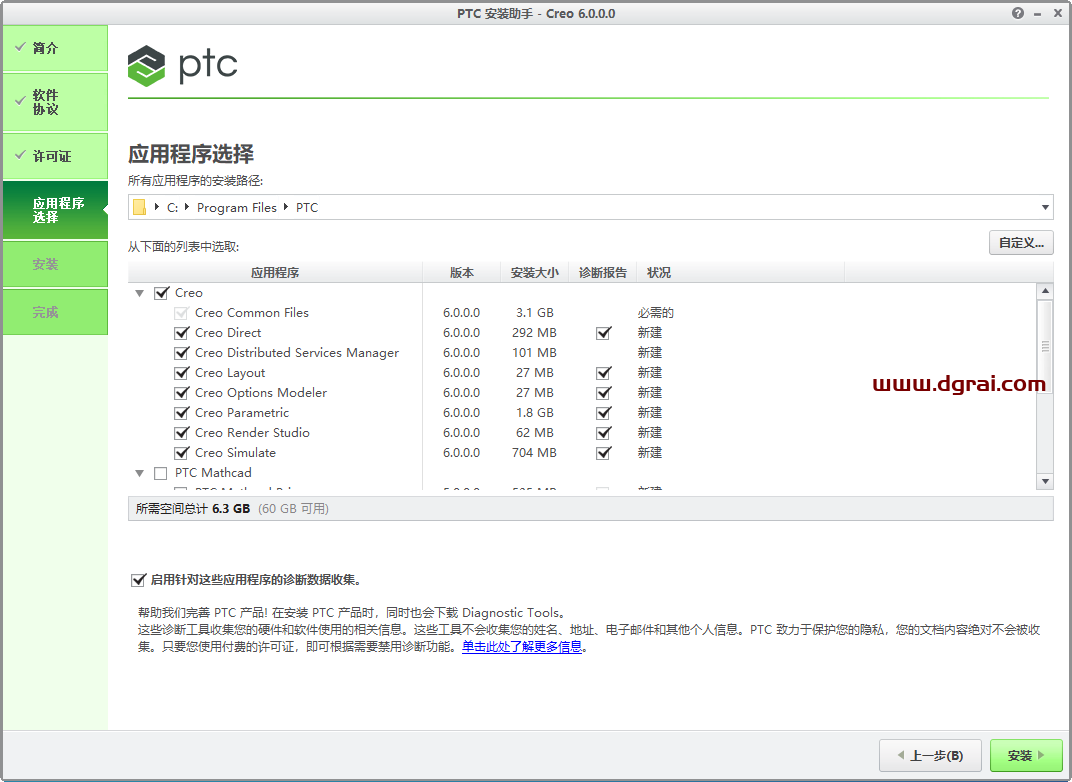
Task: Click Program Files in the path bar
Action: click(x=237, y=208)
